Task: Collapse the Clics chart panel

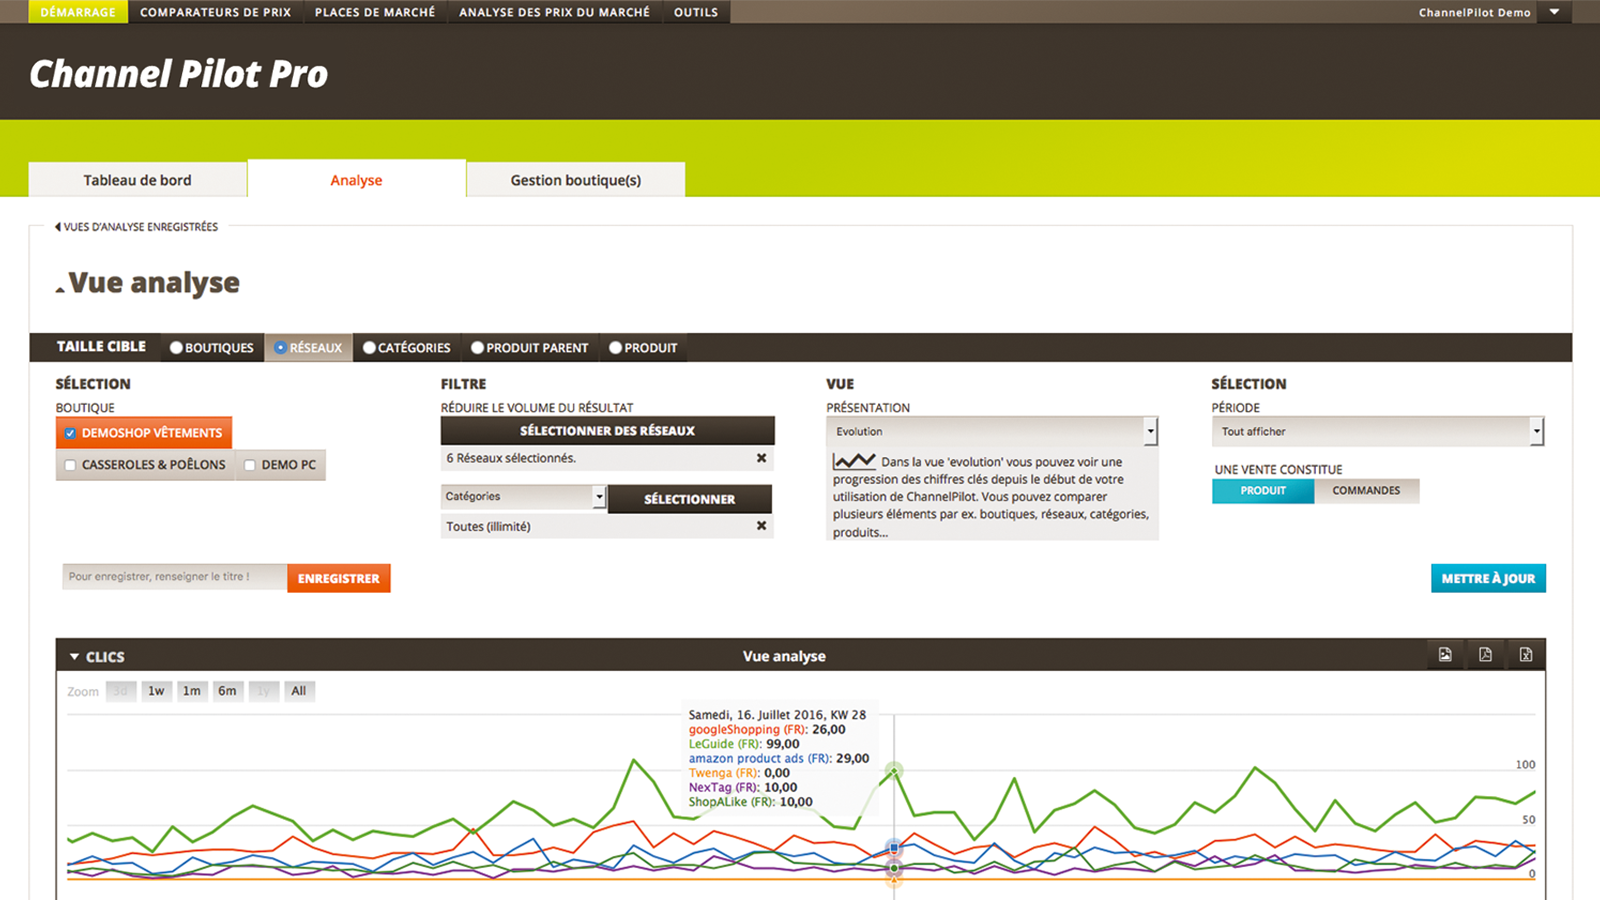Action: tap(74, 657)
